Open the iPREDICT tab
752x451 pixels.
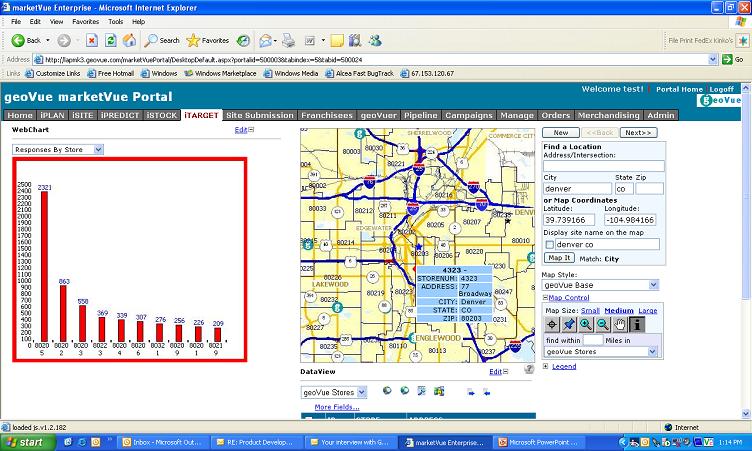point(120,115)
